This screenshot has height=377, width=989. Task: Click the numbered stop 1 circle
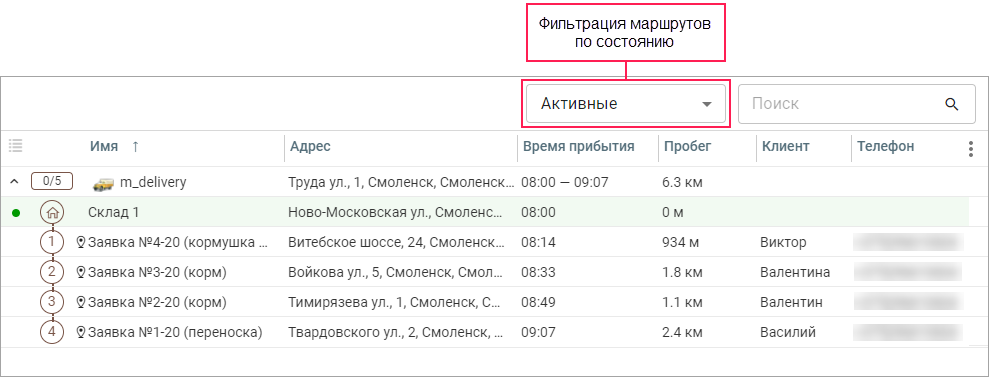[52, 242]
